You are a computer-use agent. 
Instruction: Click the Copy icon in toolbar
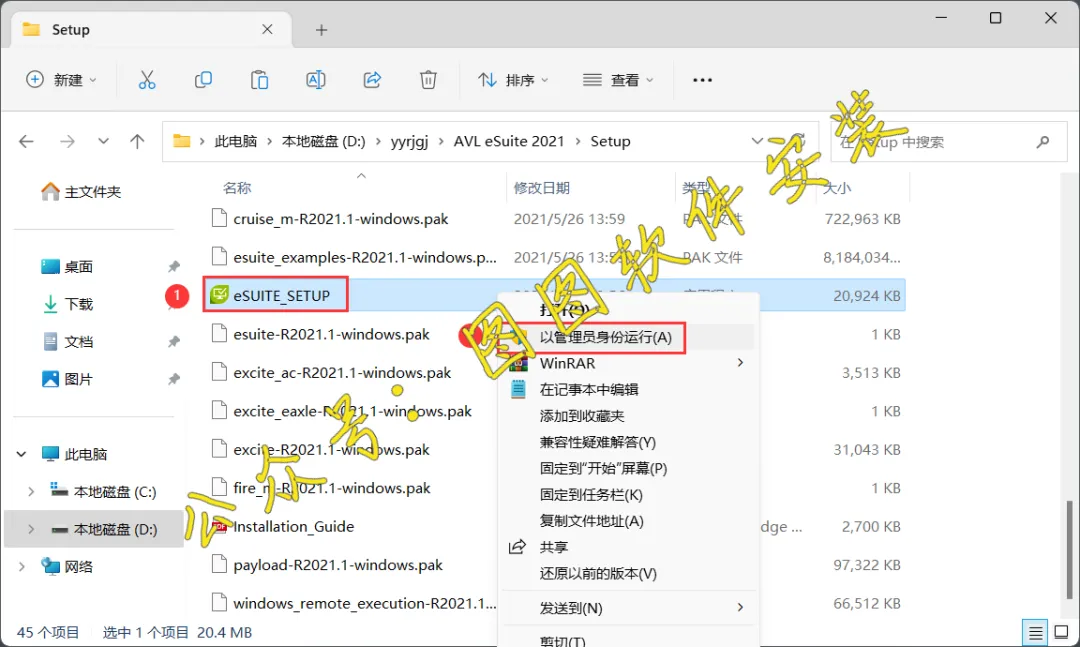coord(203,80)
